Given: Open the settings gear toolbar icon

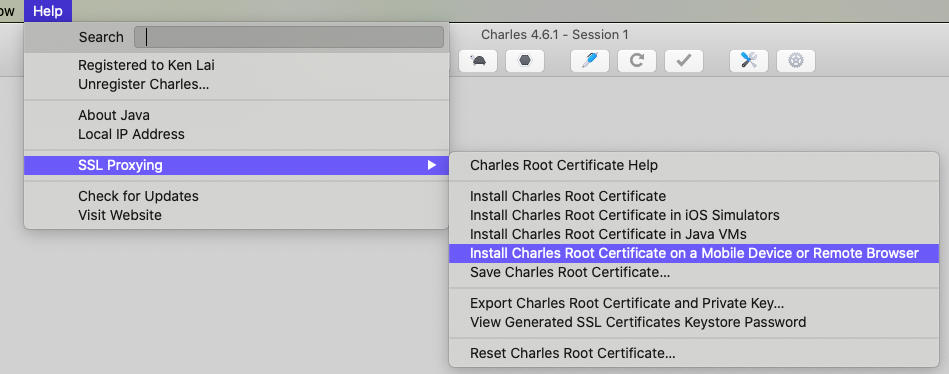Looking at the screenshot, I should click(x=796, y=61).
